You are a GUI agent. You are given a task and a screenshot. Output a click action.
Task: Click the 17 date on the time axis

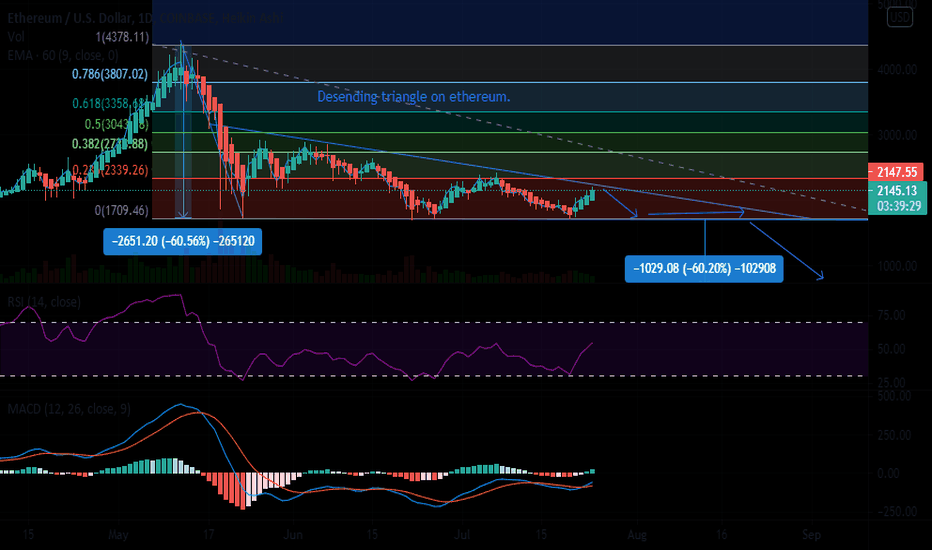click(208, 535)
